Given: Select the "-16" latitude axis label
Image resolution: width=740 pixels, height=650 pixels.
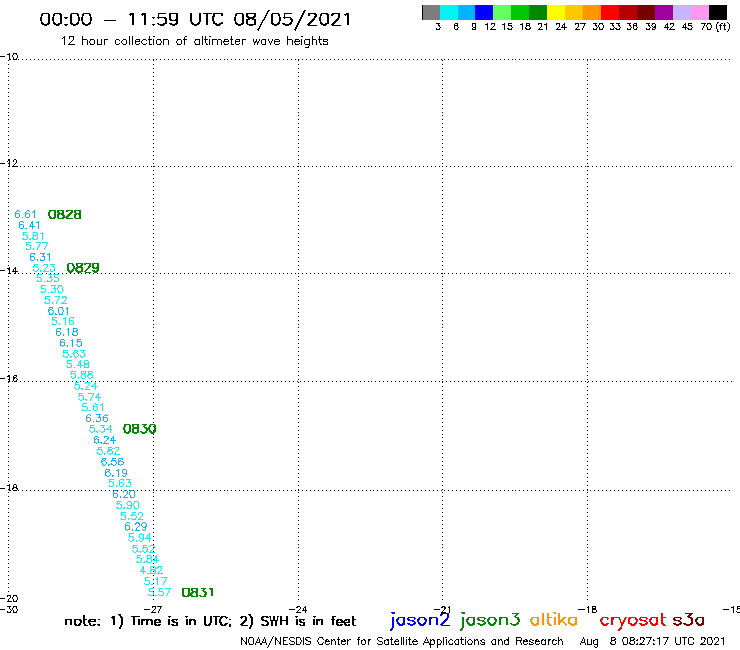Looking at the screenshot, I should click(x=9, y=379).
